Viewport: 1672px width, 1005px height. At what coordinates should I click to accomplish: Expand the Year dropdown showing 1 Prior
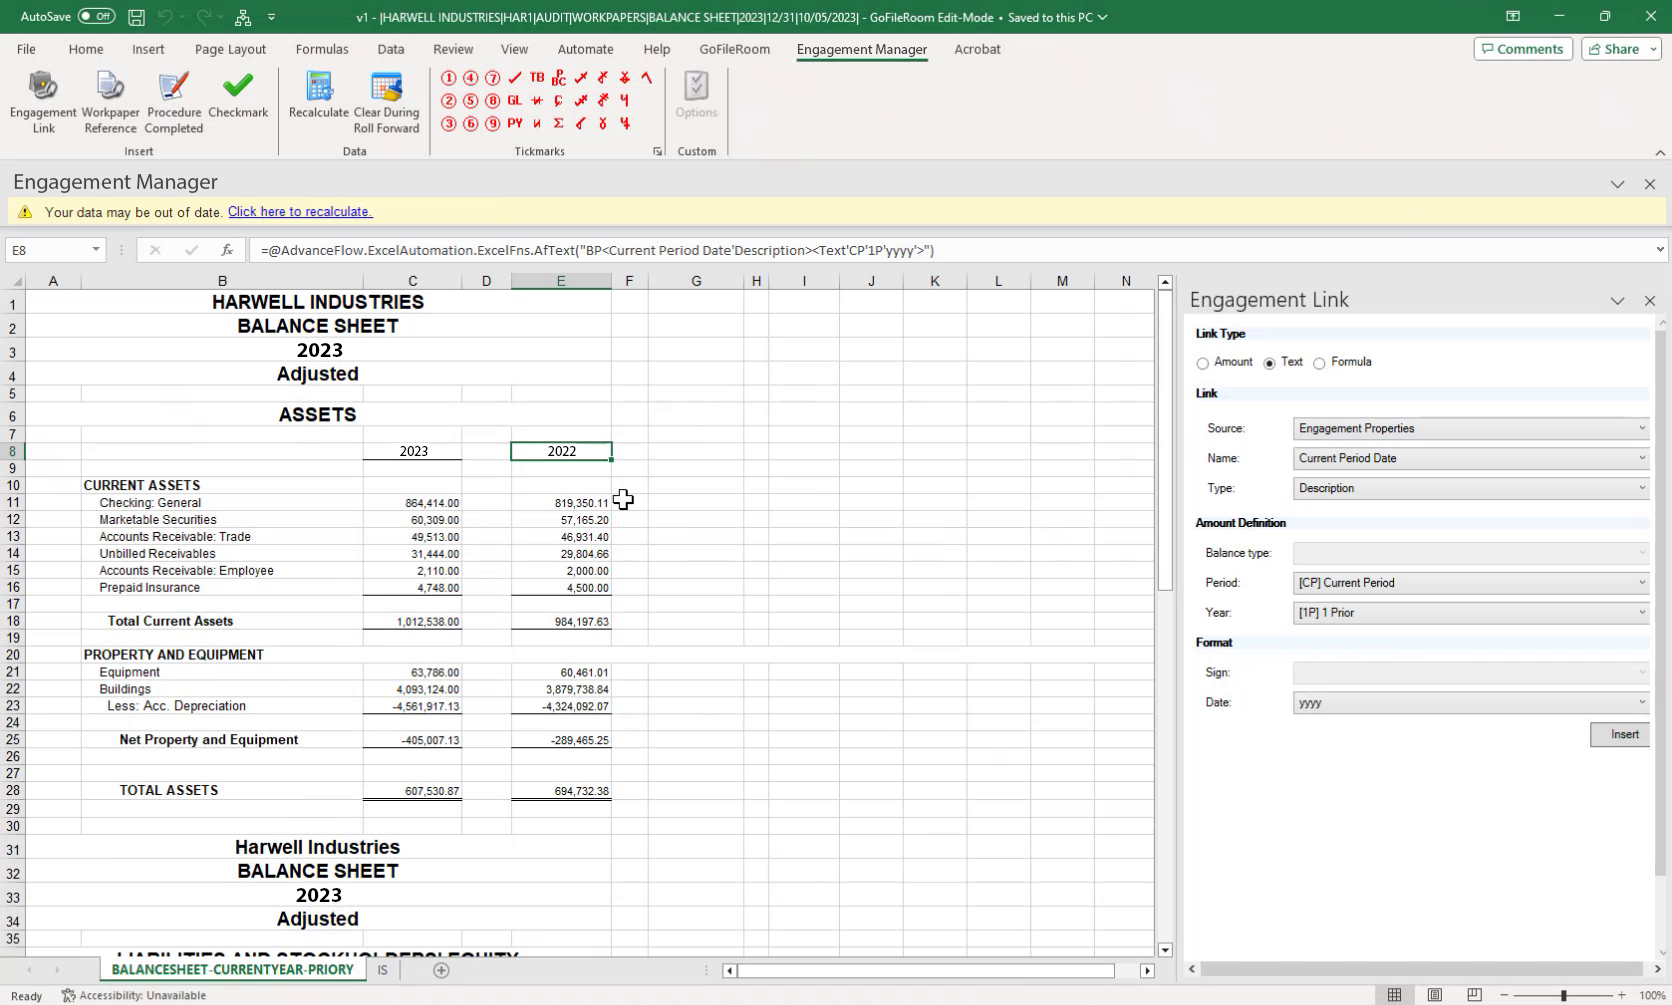click(x=1470, y=613)
